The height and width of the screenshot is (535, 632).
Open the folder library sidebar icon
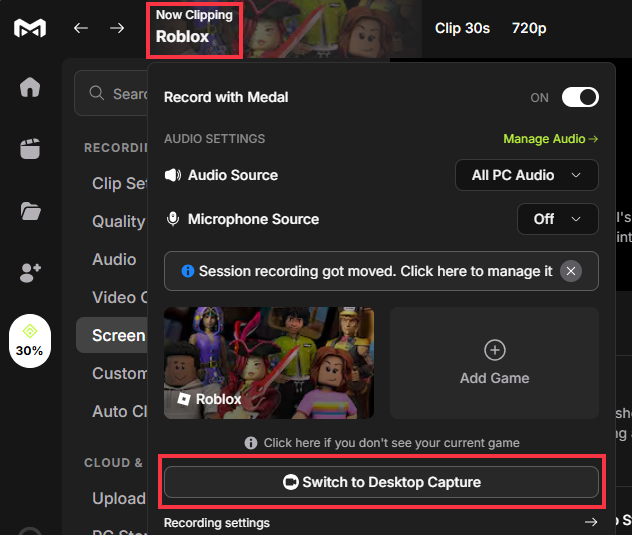click(x=30, y=210)
